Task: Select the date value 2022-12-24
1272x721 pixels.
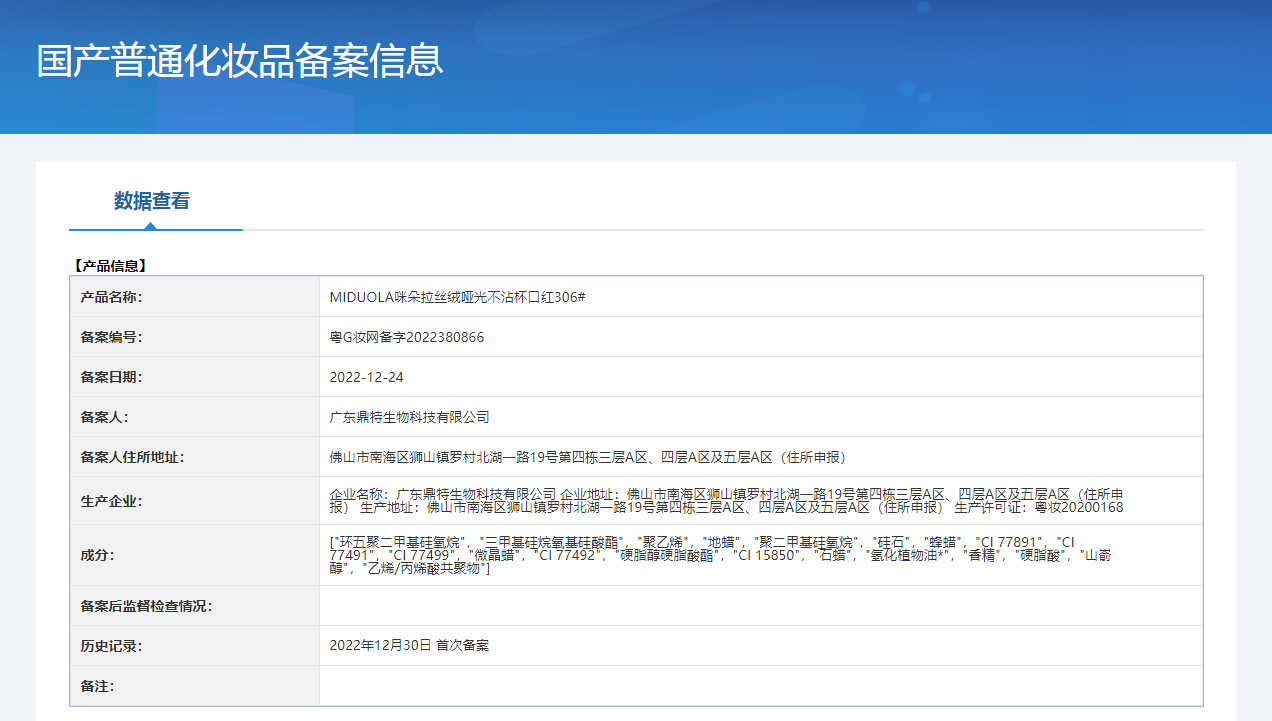Action: click(x=366, y=377)
